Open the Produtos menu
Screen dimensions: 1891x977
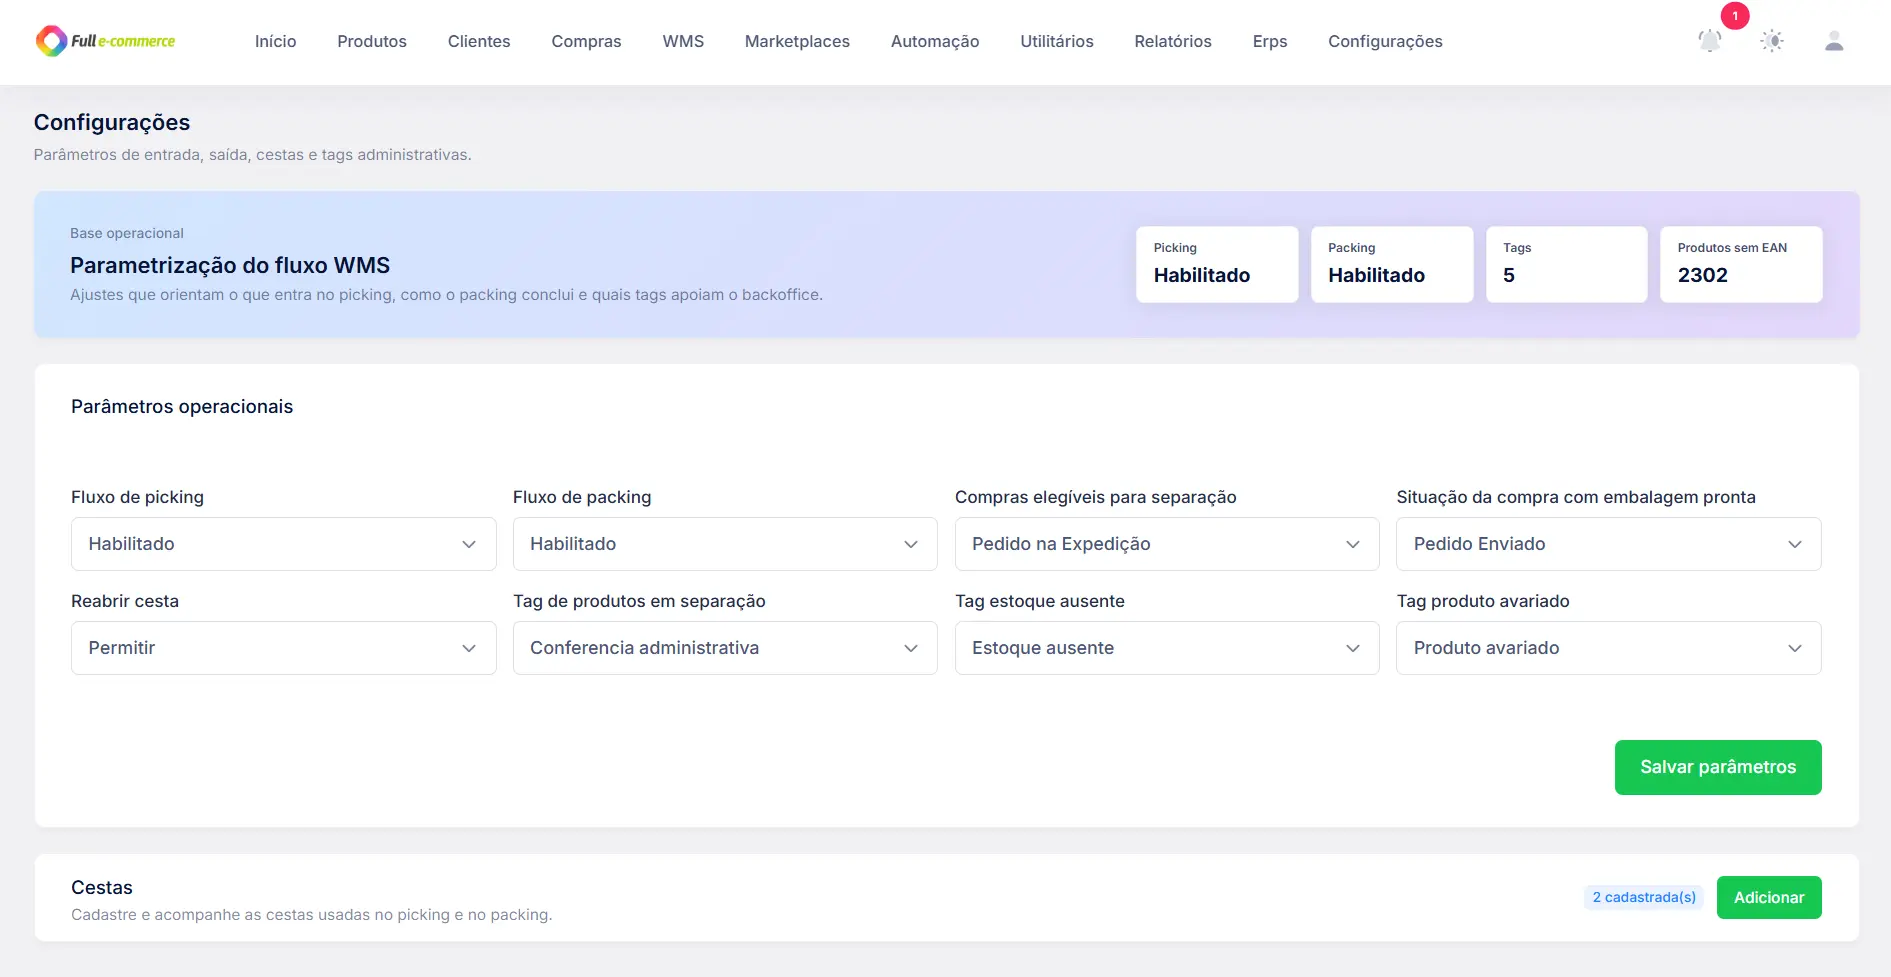click(372, 41)
